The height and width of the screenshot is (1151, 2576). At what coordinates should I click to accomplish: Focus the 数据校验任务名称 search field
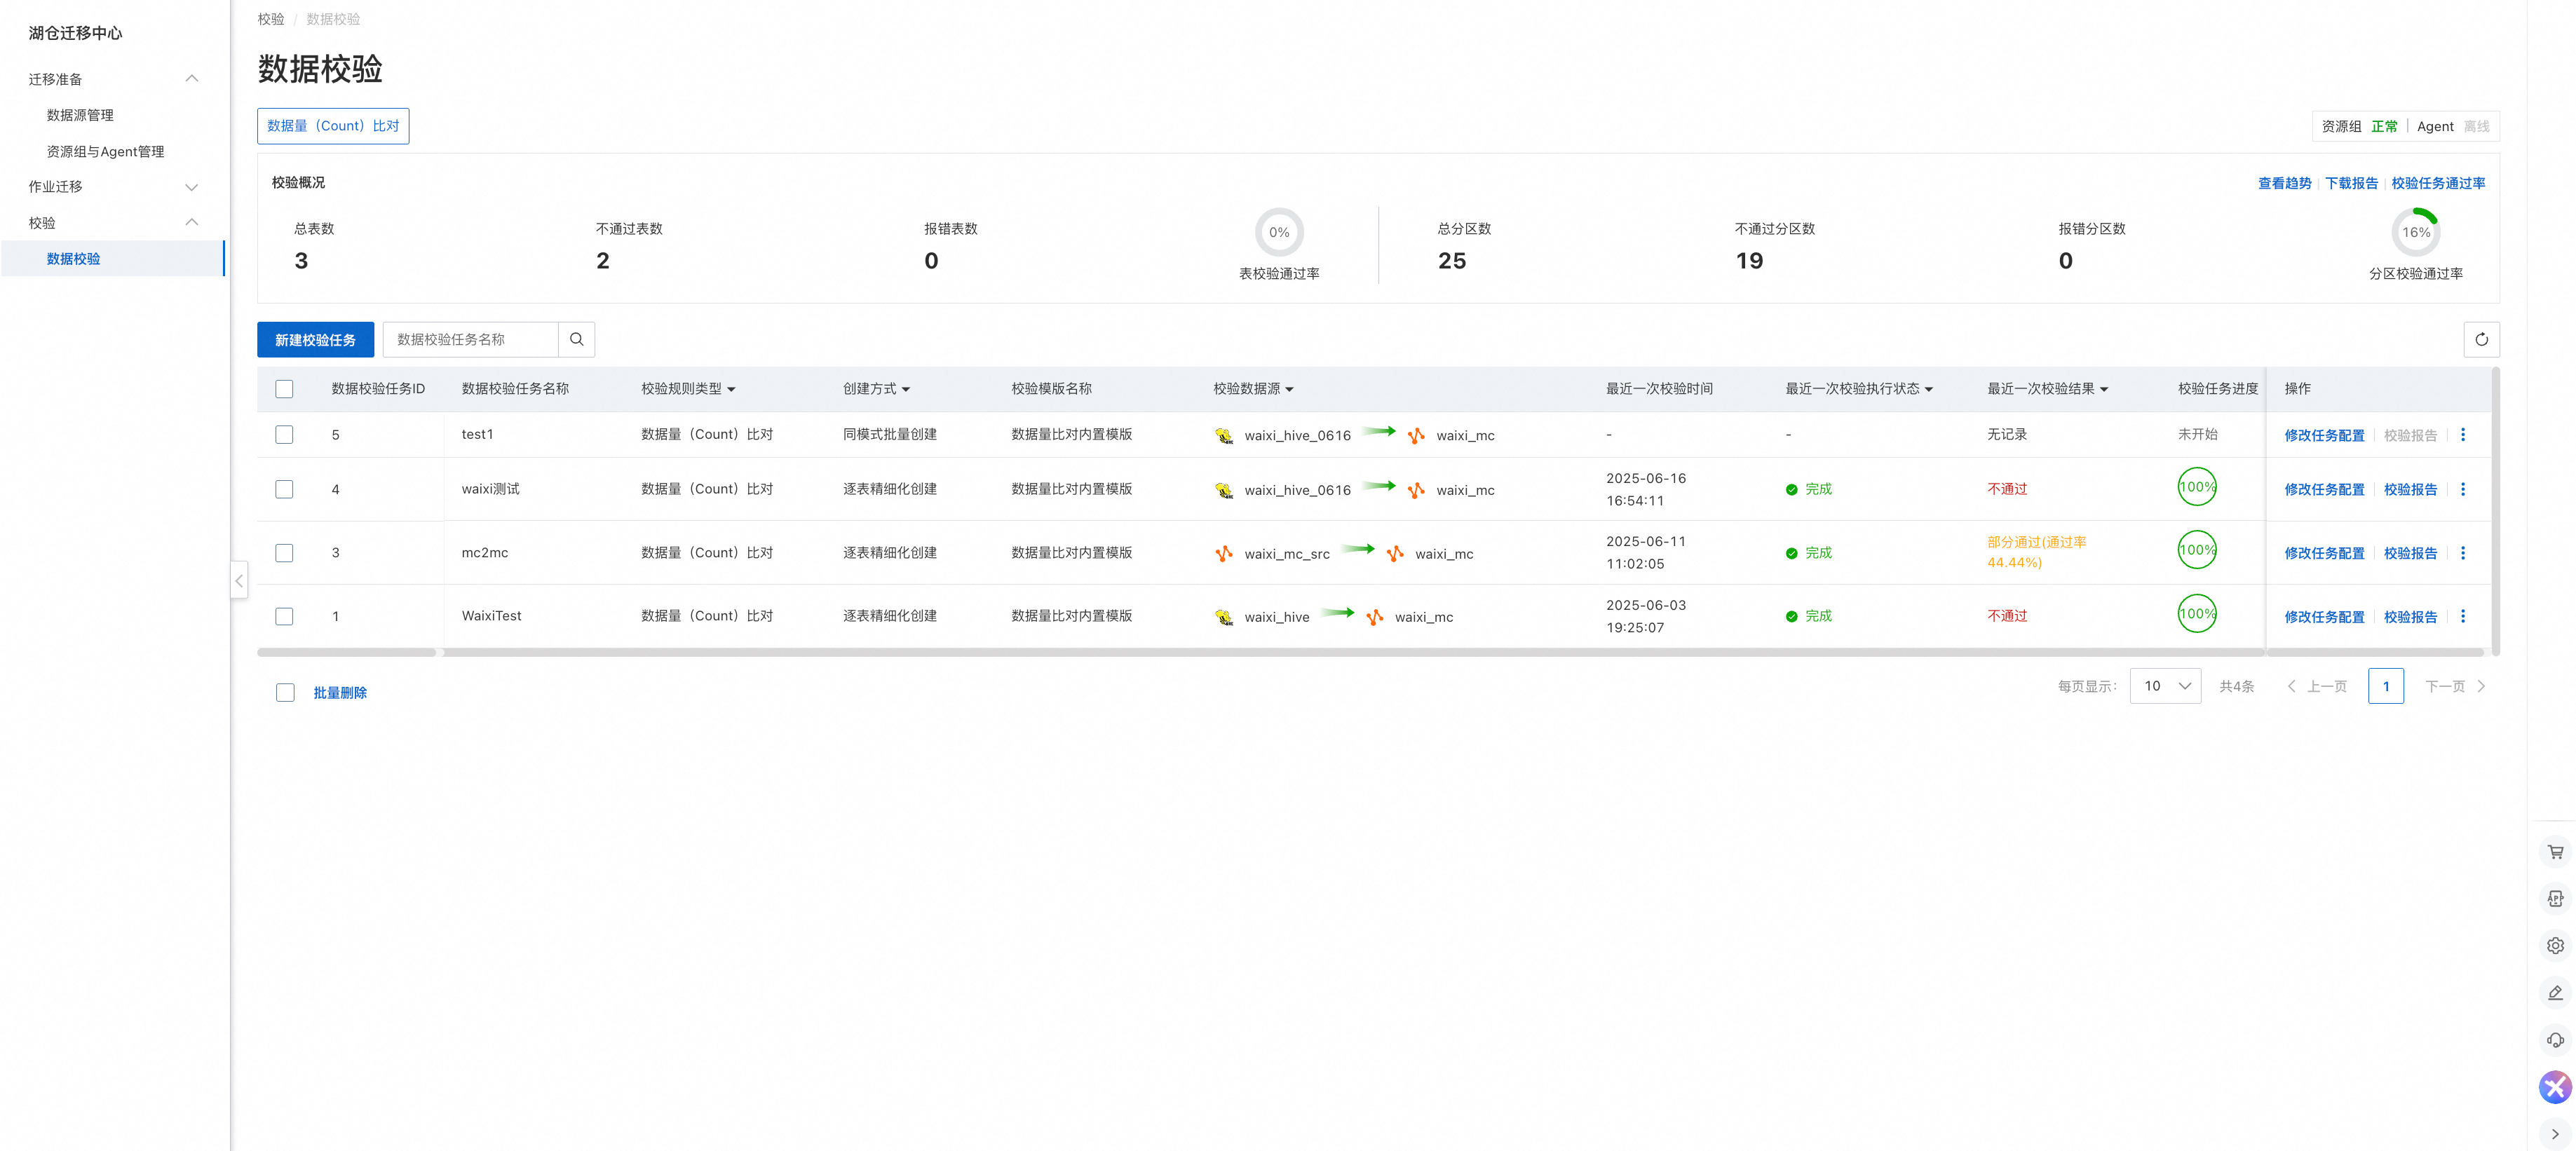click(x=470, y=339)
